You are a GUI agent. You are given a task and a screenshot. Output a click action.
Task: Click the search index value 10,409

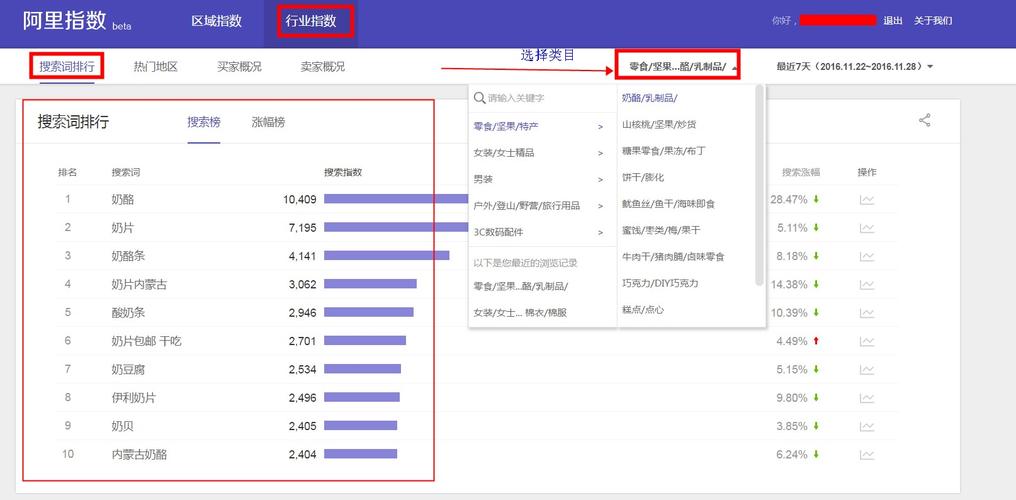[299, 200]
